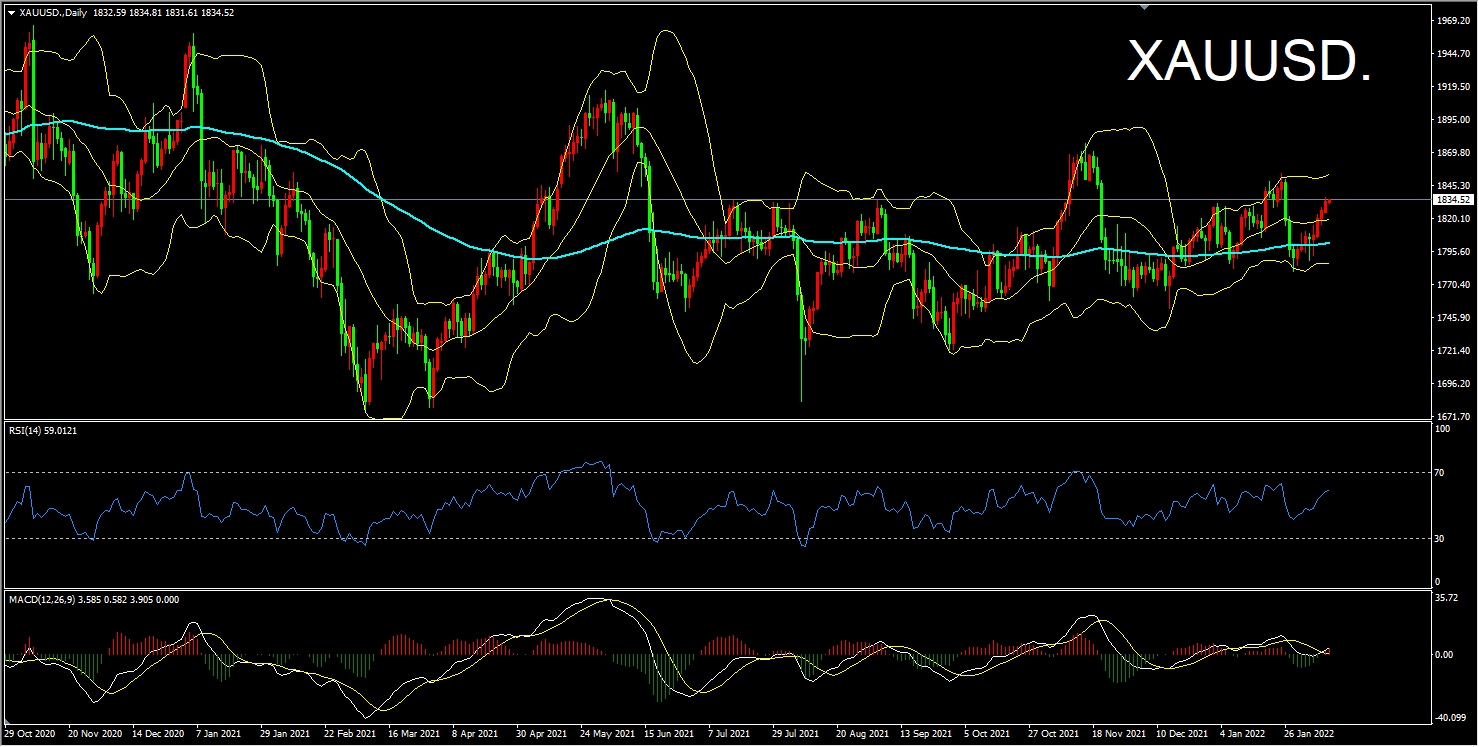The image size is (1479, 747).
Task: Click the 15 Jun 2021 date label
Action: [x=667, y=734]
